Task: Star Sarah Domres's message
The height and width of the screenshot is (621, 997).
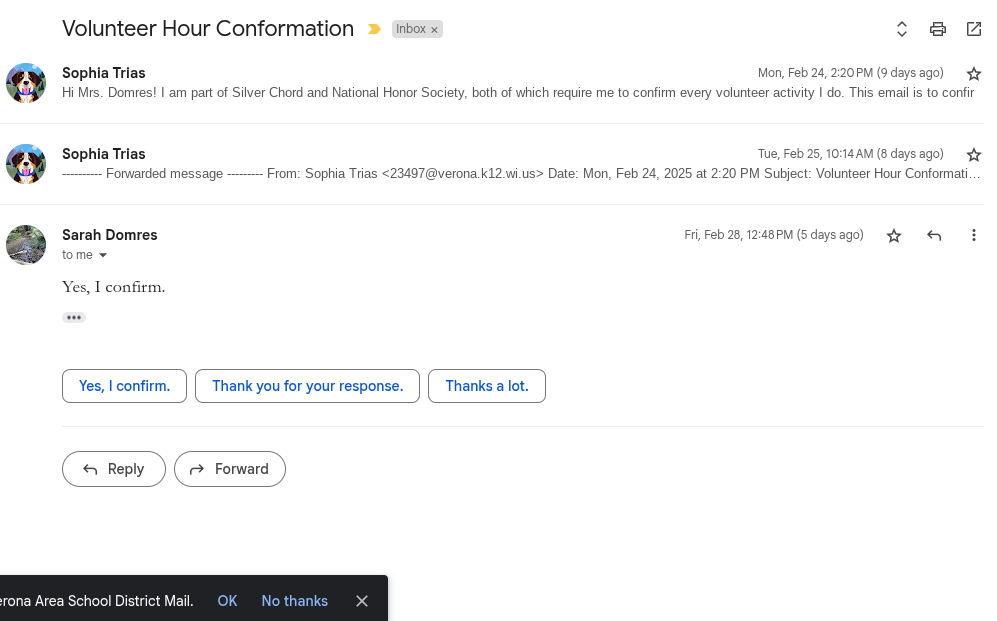Action: coord(894,236)
